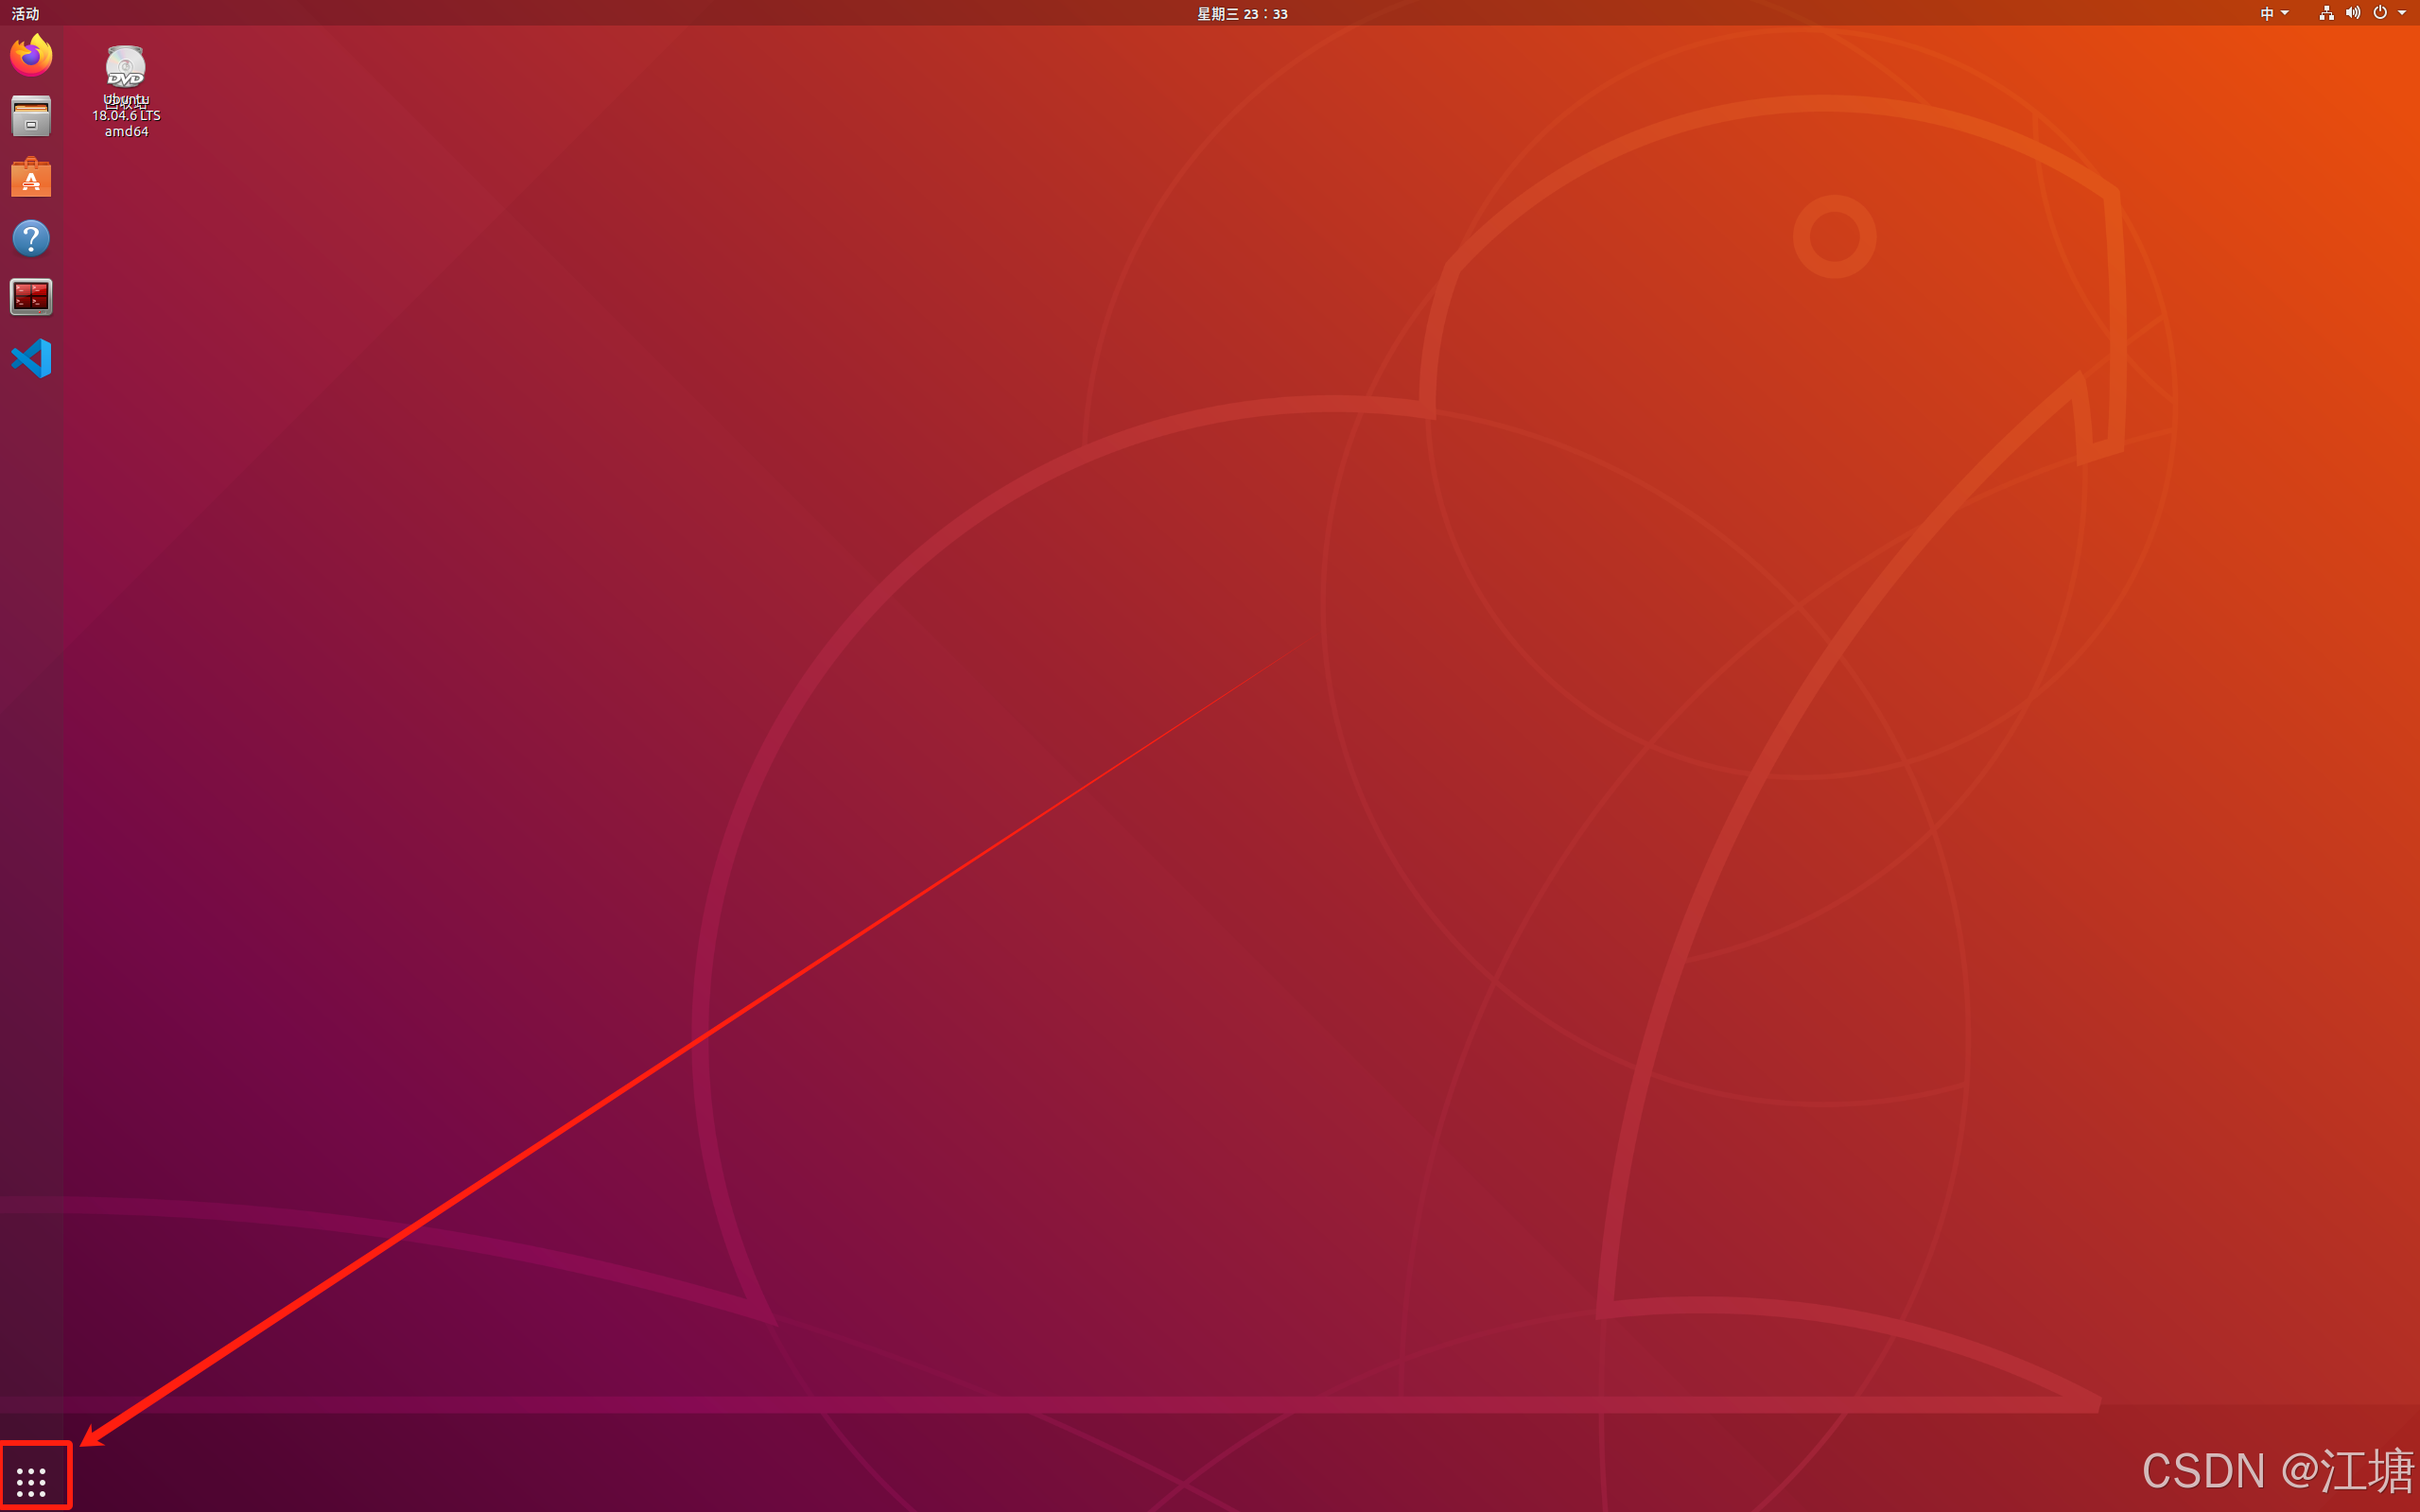Click the CSDN @江塘 watermark text
This screenshot has height=1512, width=2420.
coord(2277,1471)
